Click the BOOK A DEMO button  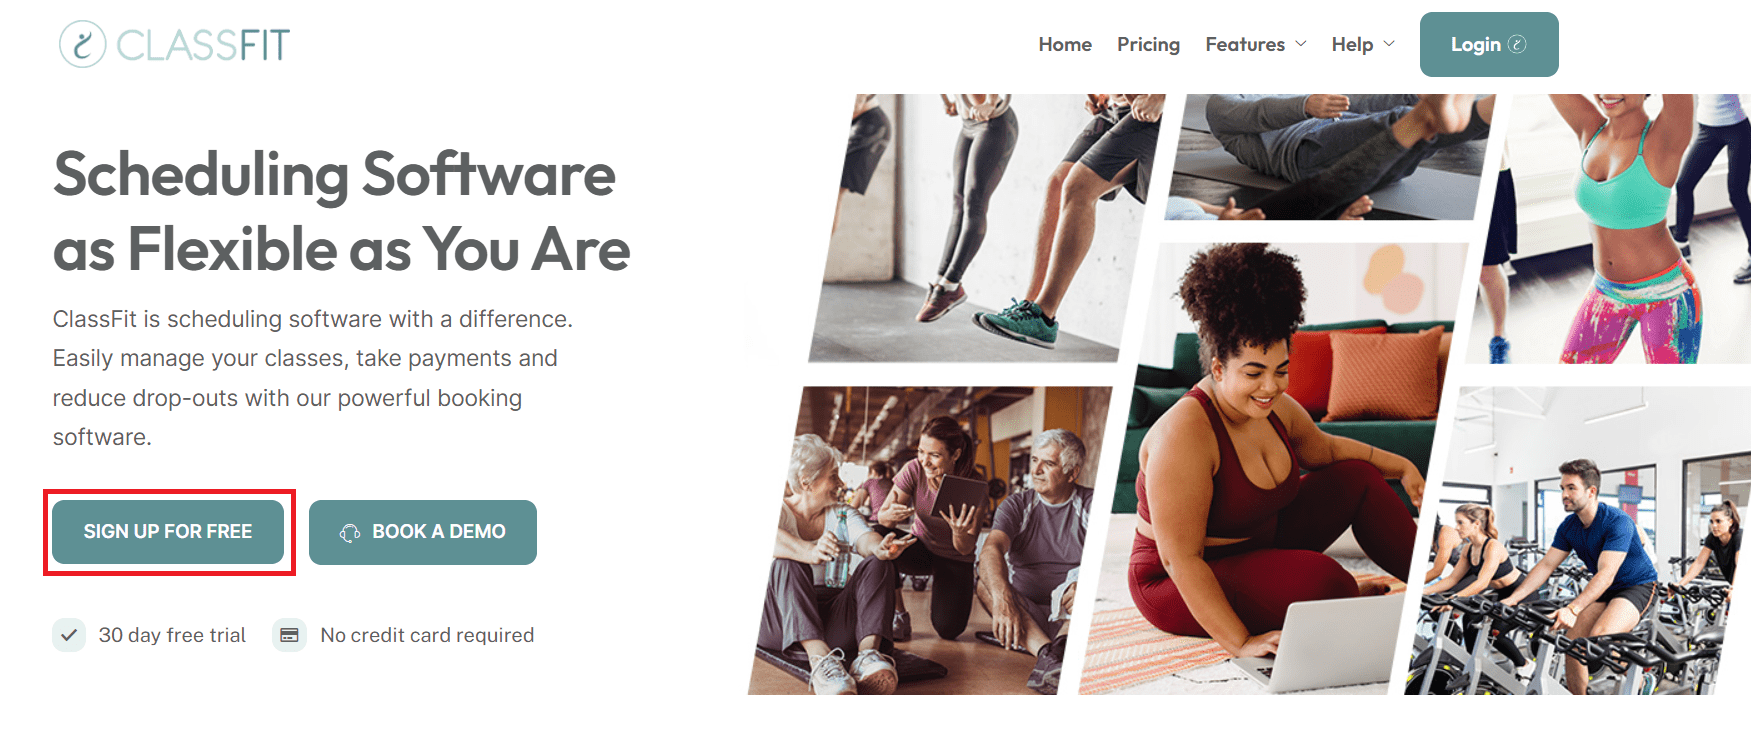pyautogui.click(x=423, y=532)
